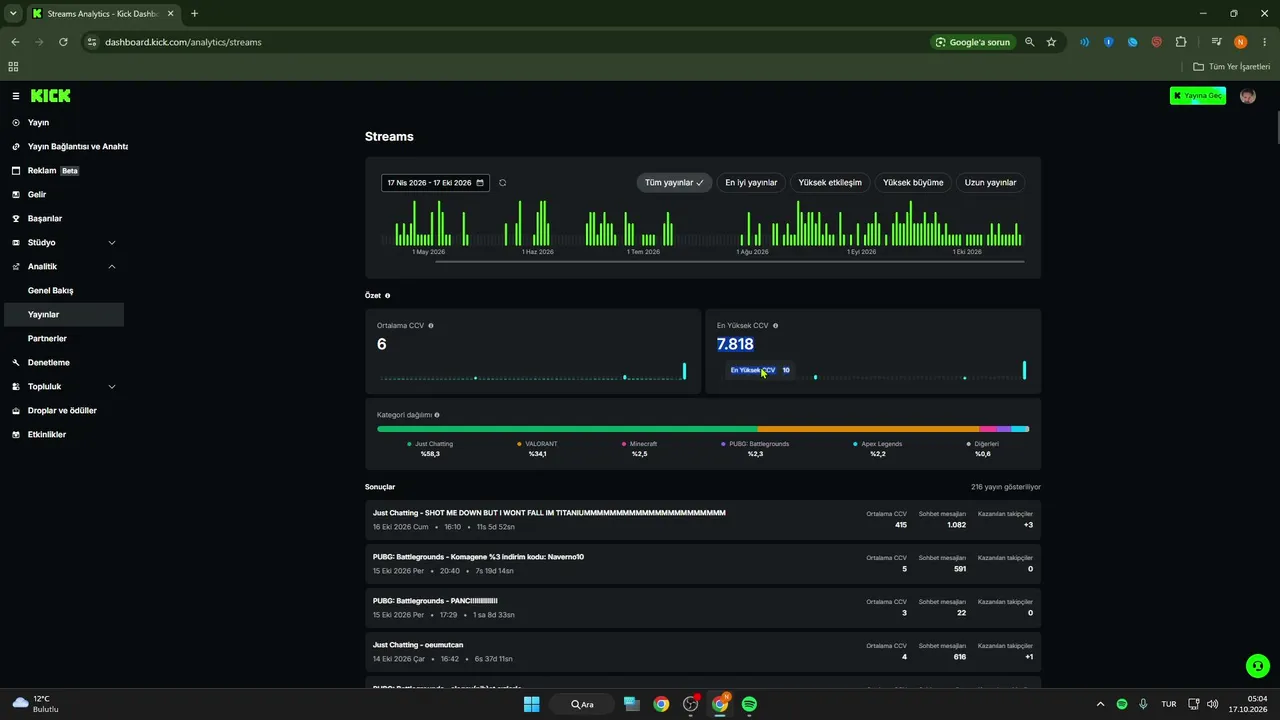This screenshot has height=720, width=1280.
Task: Reload the page with browser refresh icon
Action: point(63,42)
